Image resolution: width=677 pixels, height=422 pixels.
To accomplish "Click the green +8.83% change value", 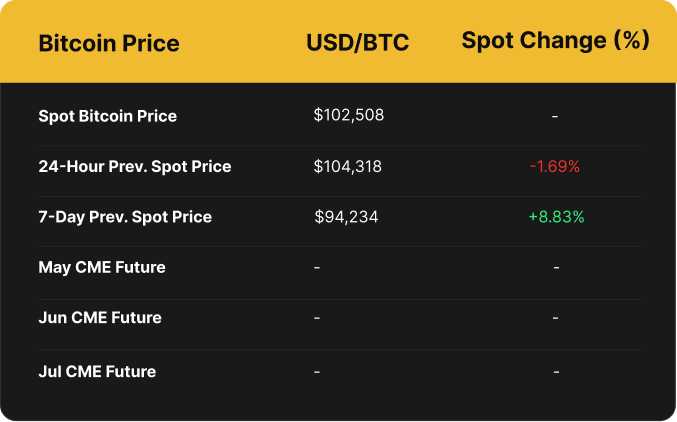I will (555, 217).
